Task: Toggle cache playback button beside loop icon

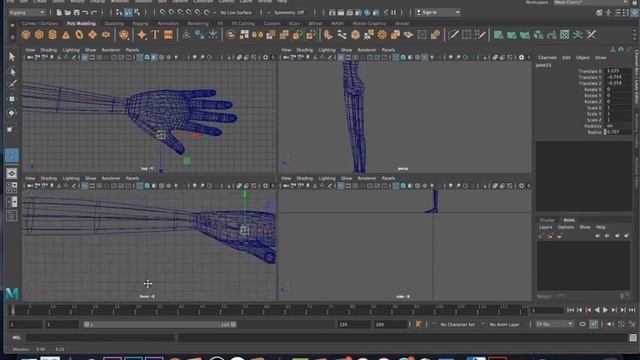Action: [x=594, y=324]
